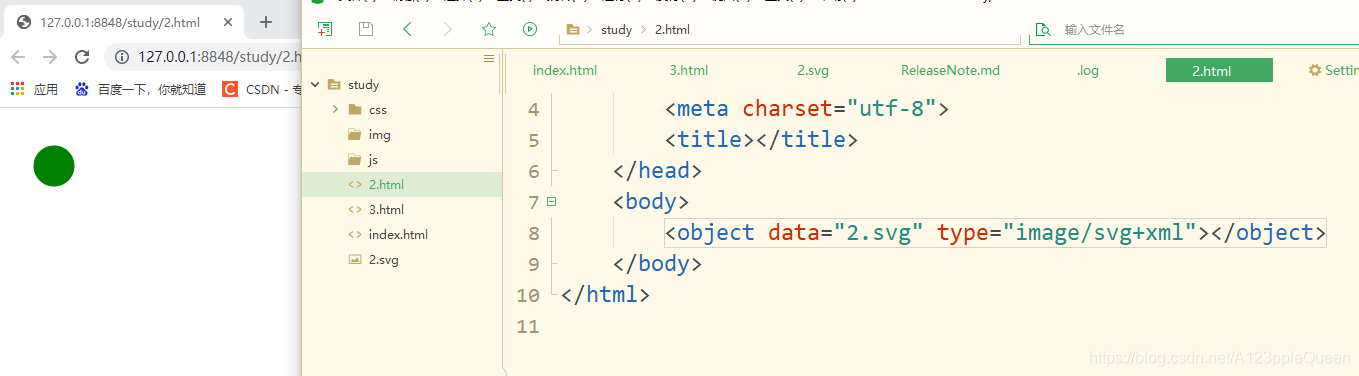The width and height of the screenshot is (1359, 376).
Task: Switch to the index.html editor tab
Action: point(565,70)
